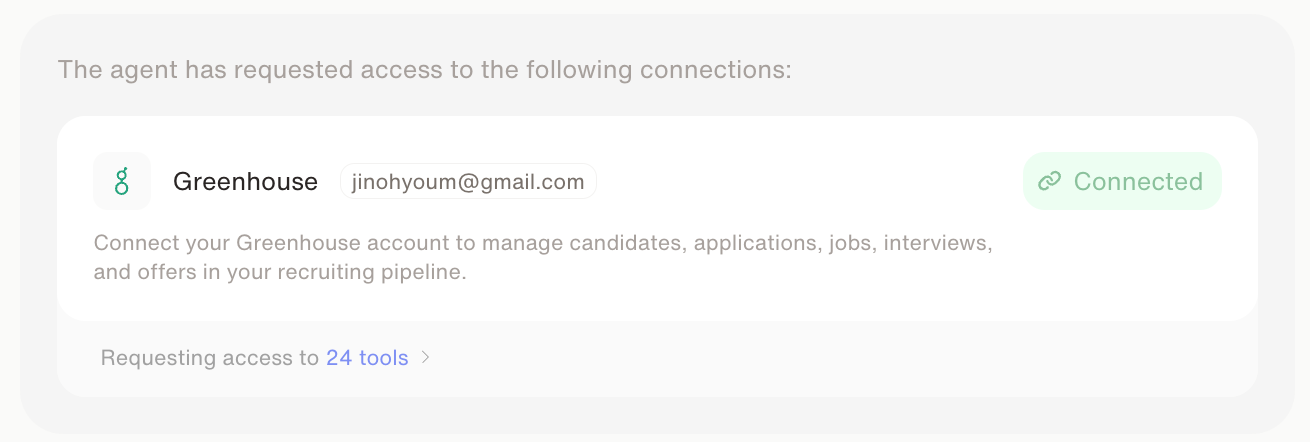Click the number 24 in the footer row
Viewport: 1310px width, 442px height.
pos(339,357)
